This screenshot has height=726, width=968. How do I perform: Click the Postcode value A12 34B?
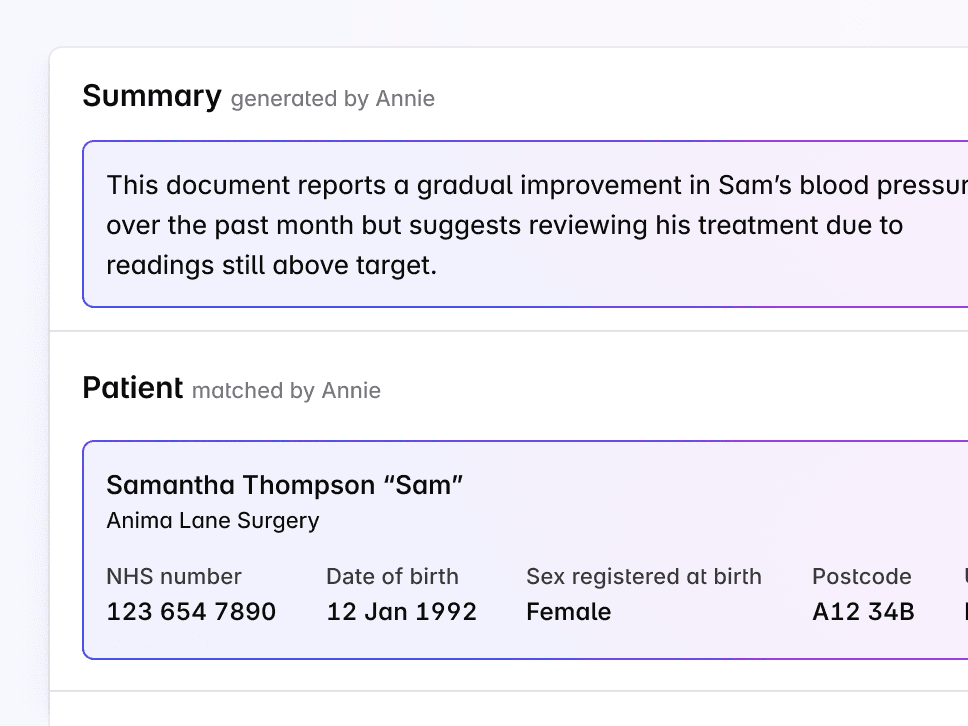(862, 611)
